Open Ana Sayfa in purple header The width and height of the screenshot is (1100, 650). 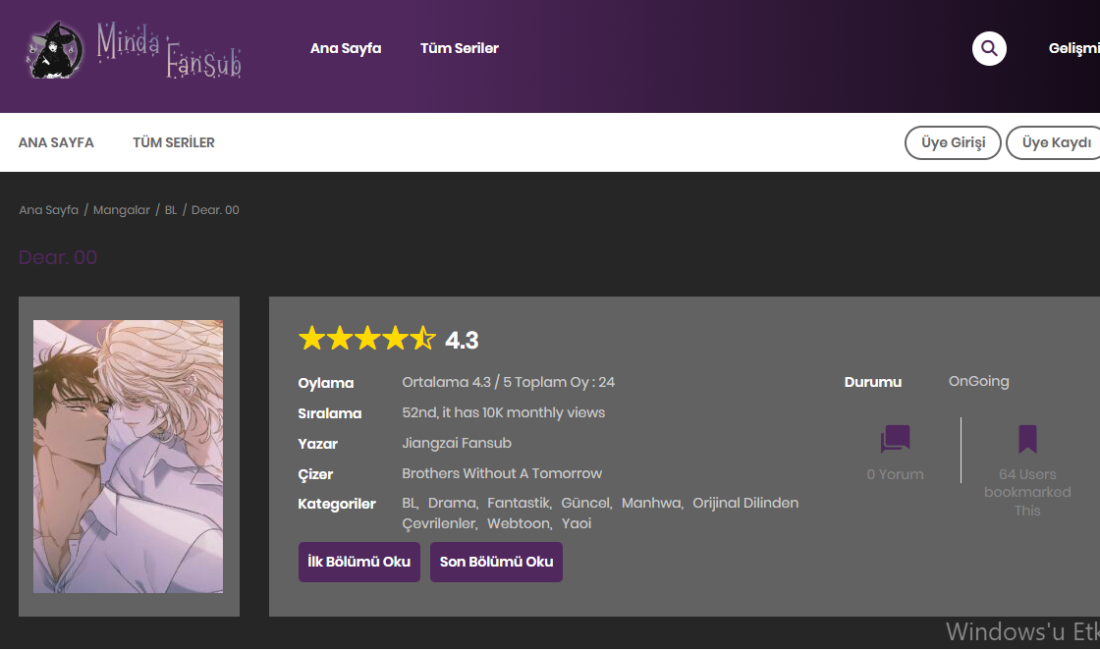coord(345,48)
